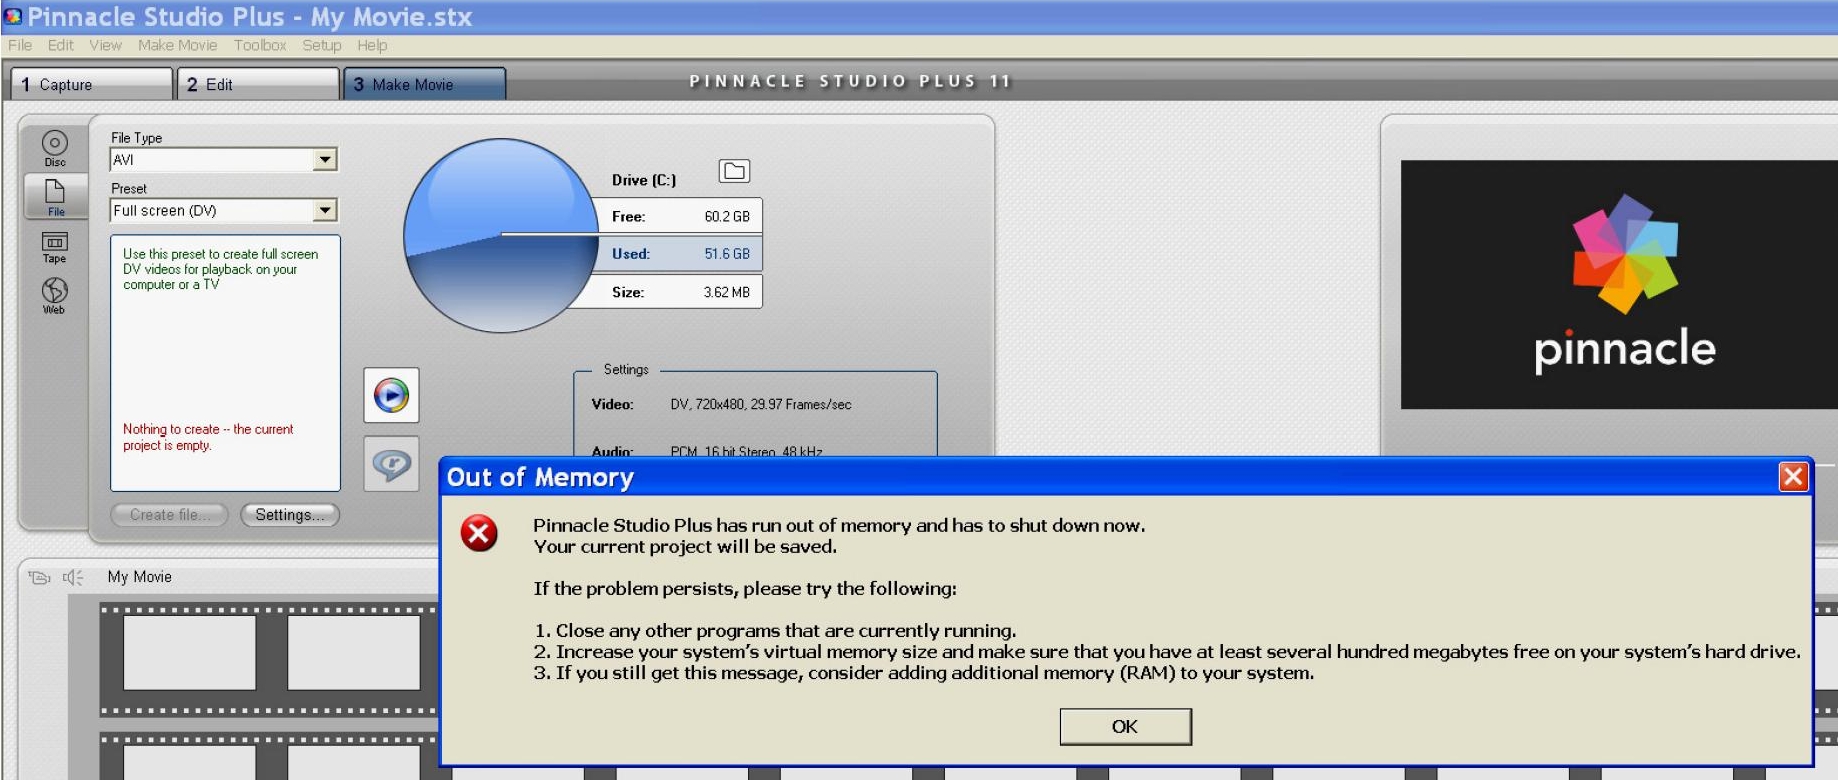Select the File output icon
The image size is (1838, 780).
pos(55,197)
